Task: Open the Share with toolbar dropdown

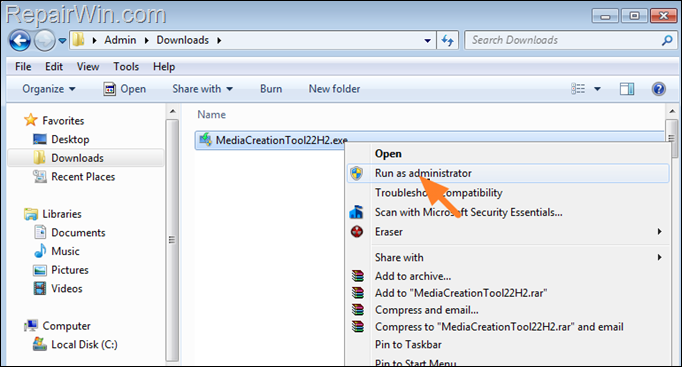Action: pos(203,89)
